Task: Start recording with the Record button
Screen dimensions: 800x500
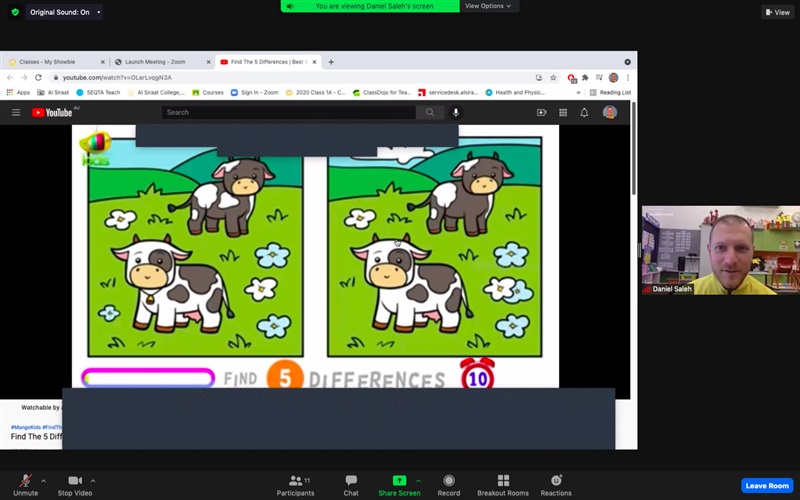Action: click(448, 485)
